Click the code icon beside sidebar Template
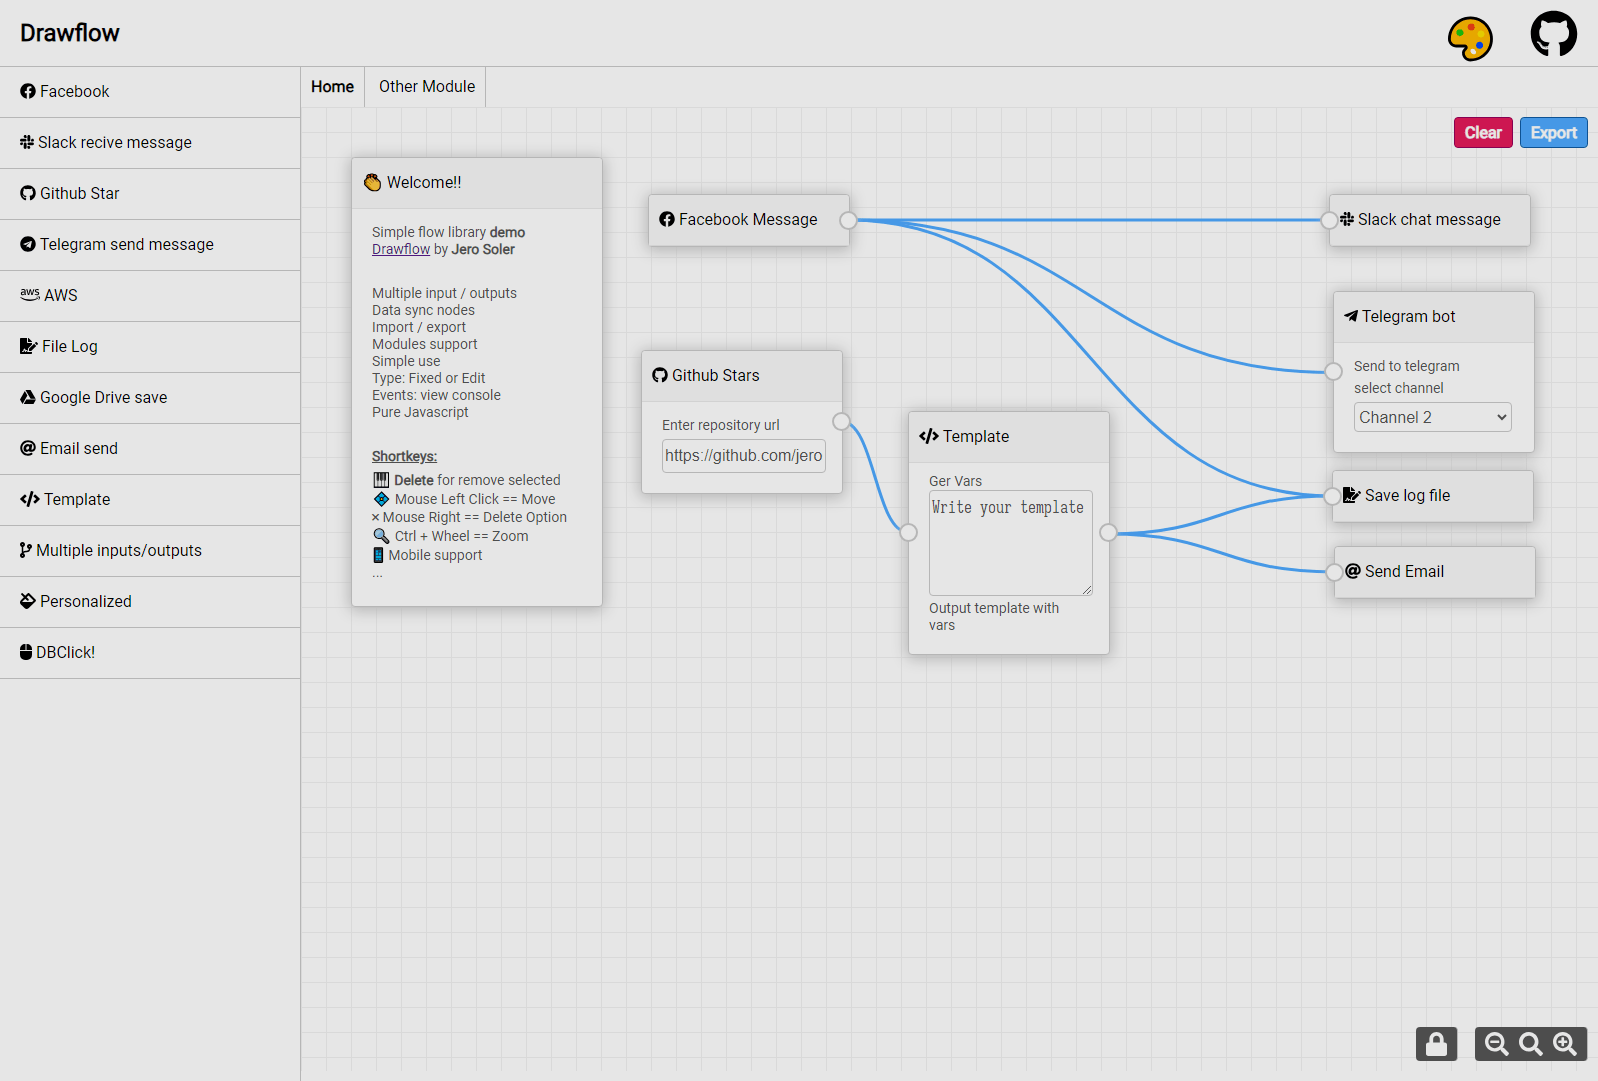The image size is (1598, 1081). tap(30, 499)
